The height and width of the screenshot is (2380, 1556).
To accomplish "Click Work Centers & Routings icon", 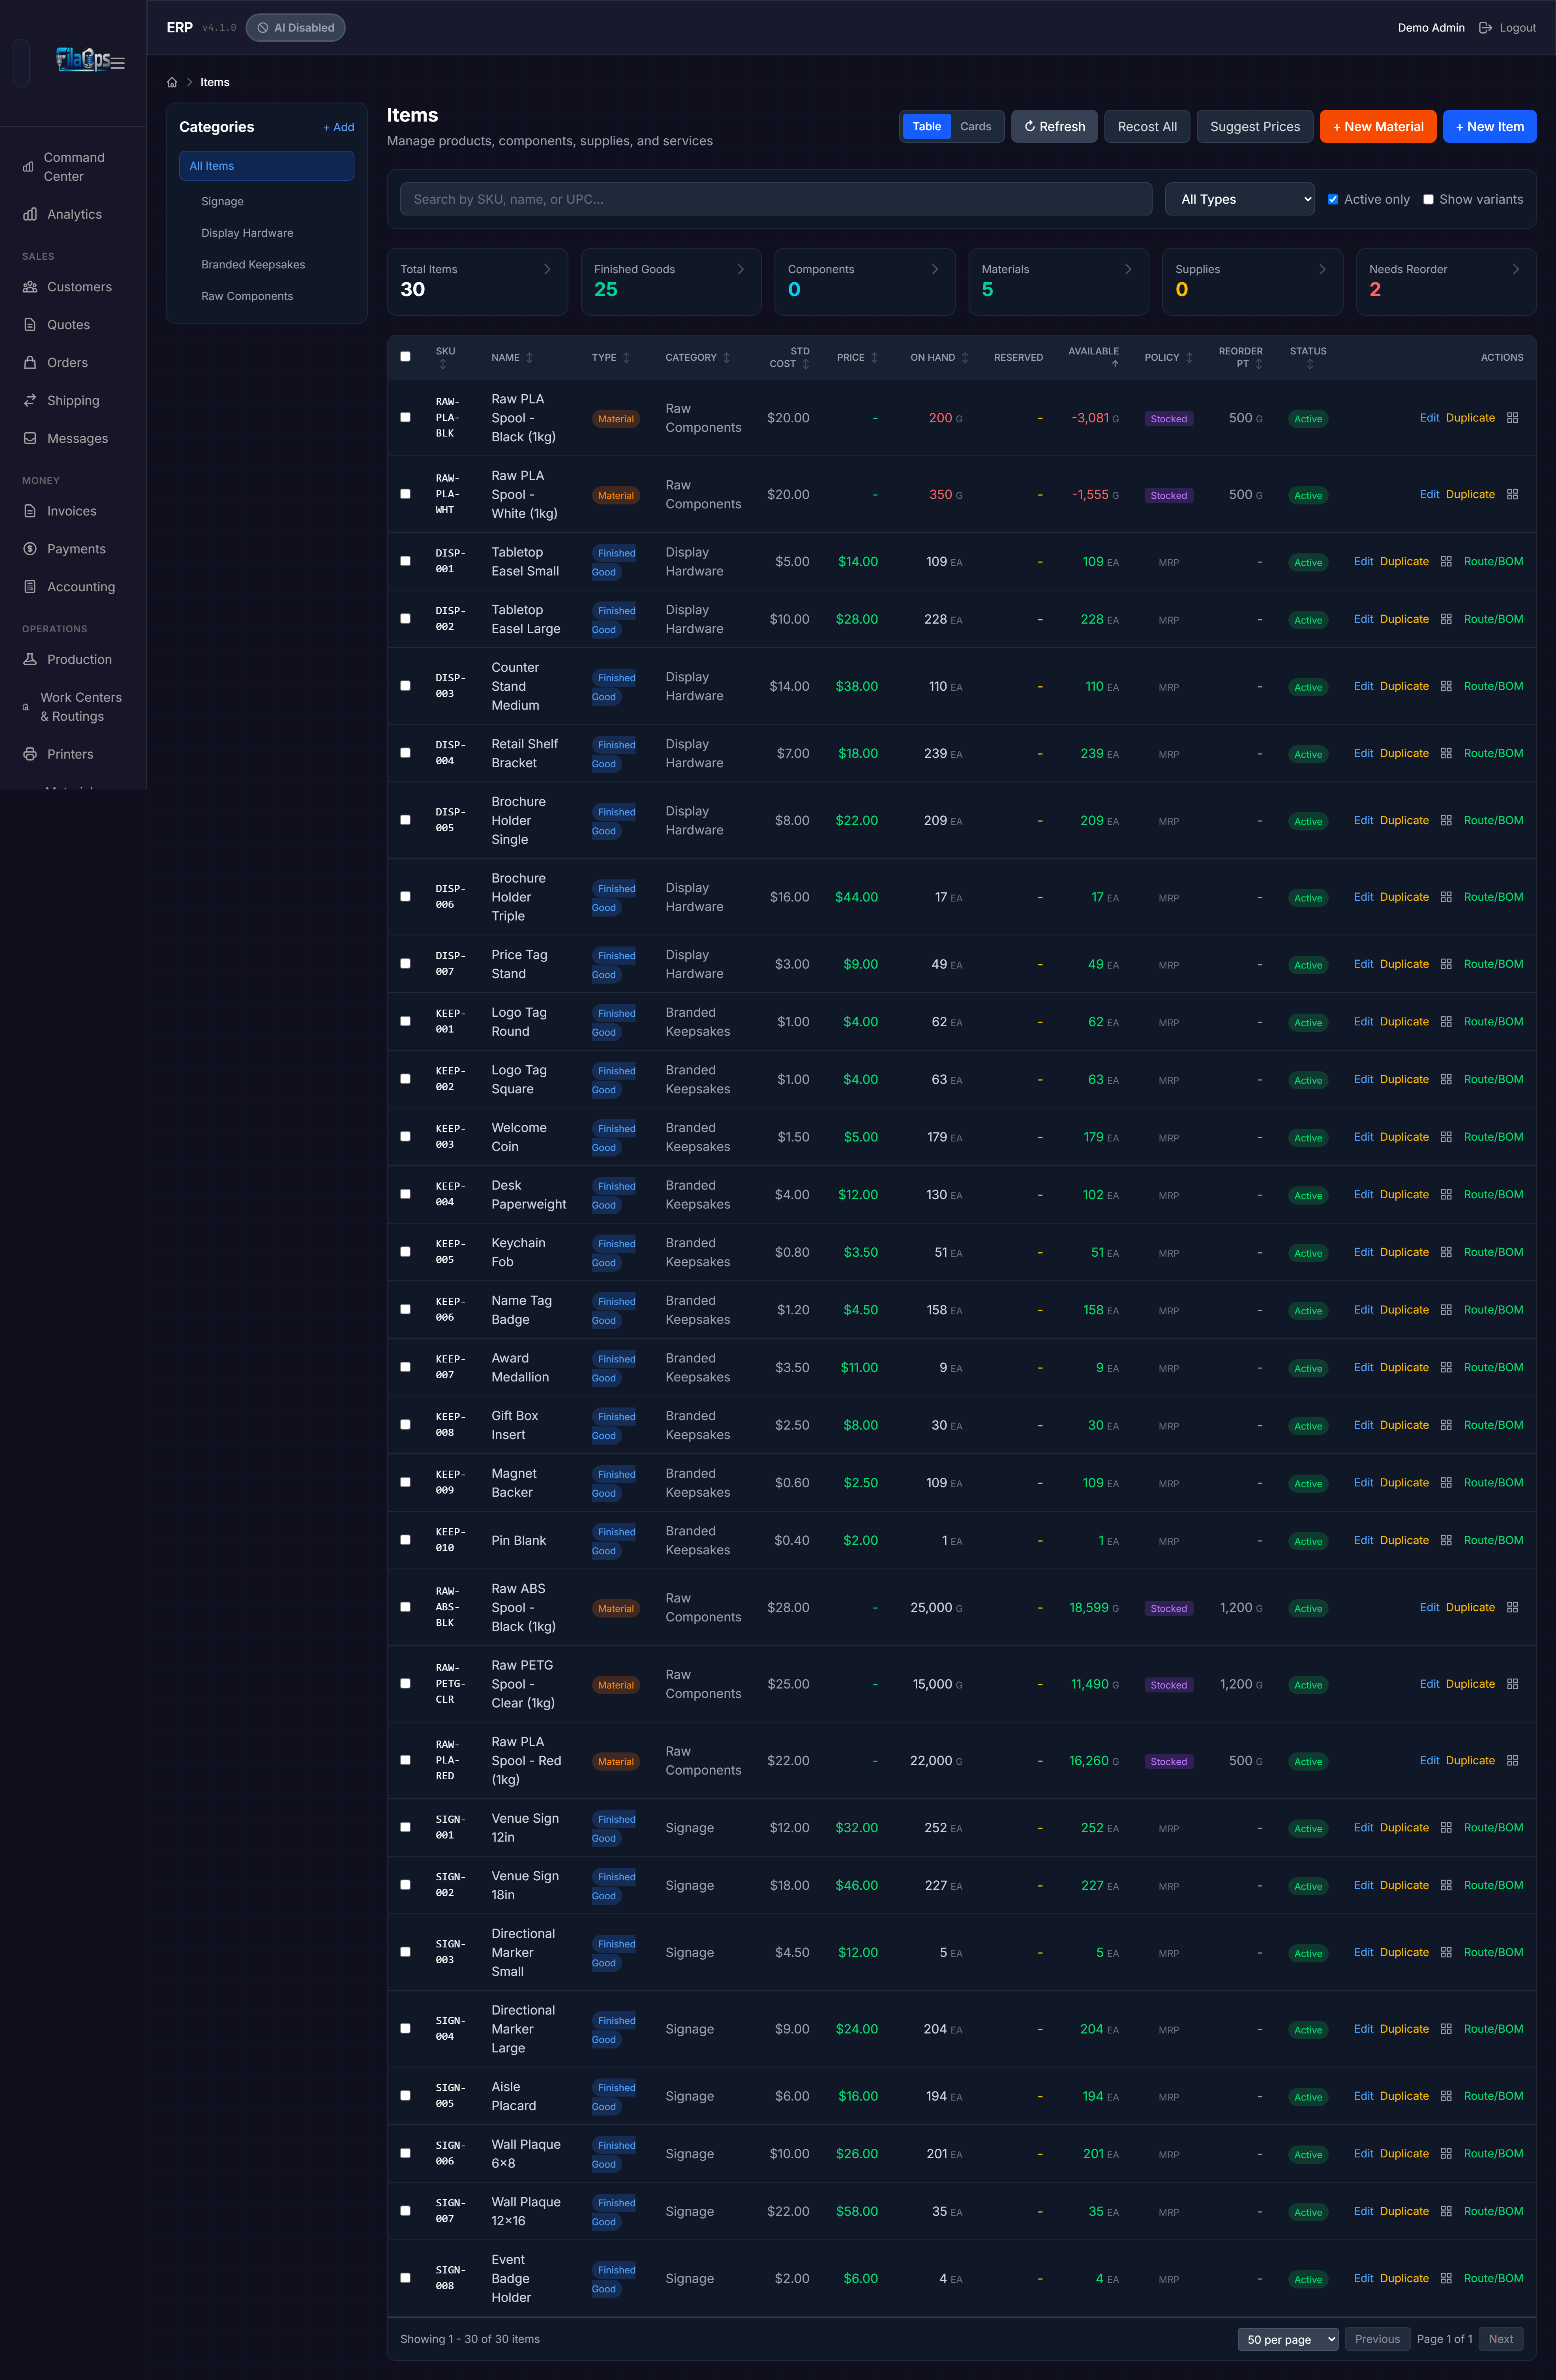I will 26,707.
